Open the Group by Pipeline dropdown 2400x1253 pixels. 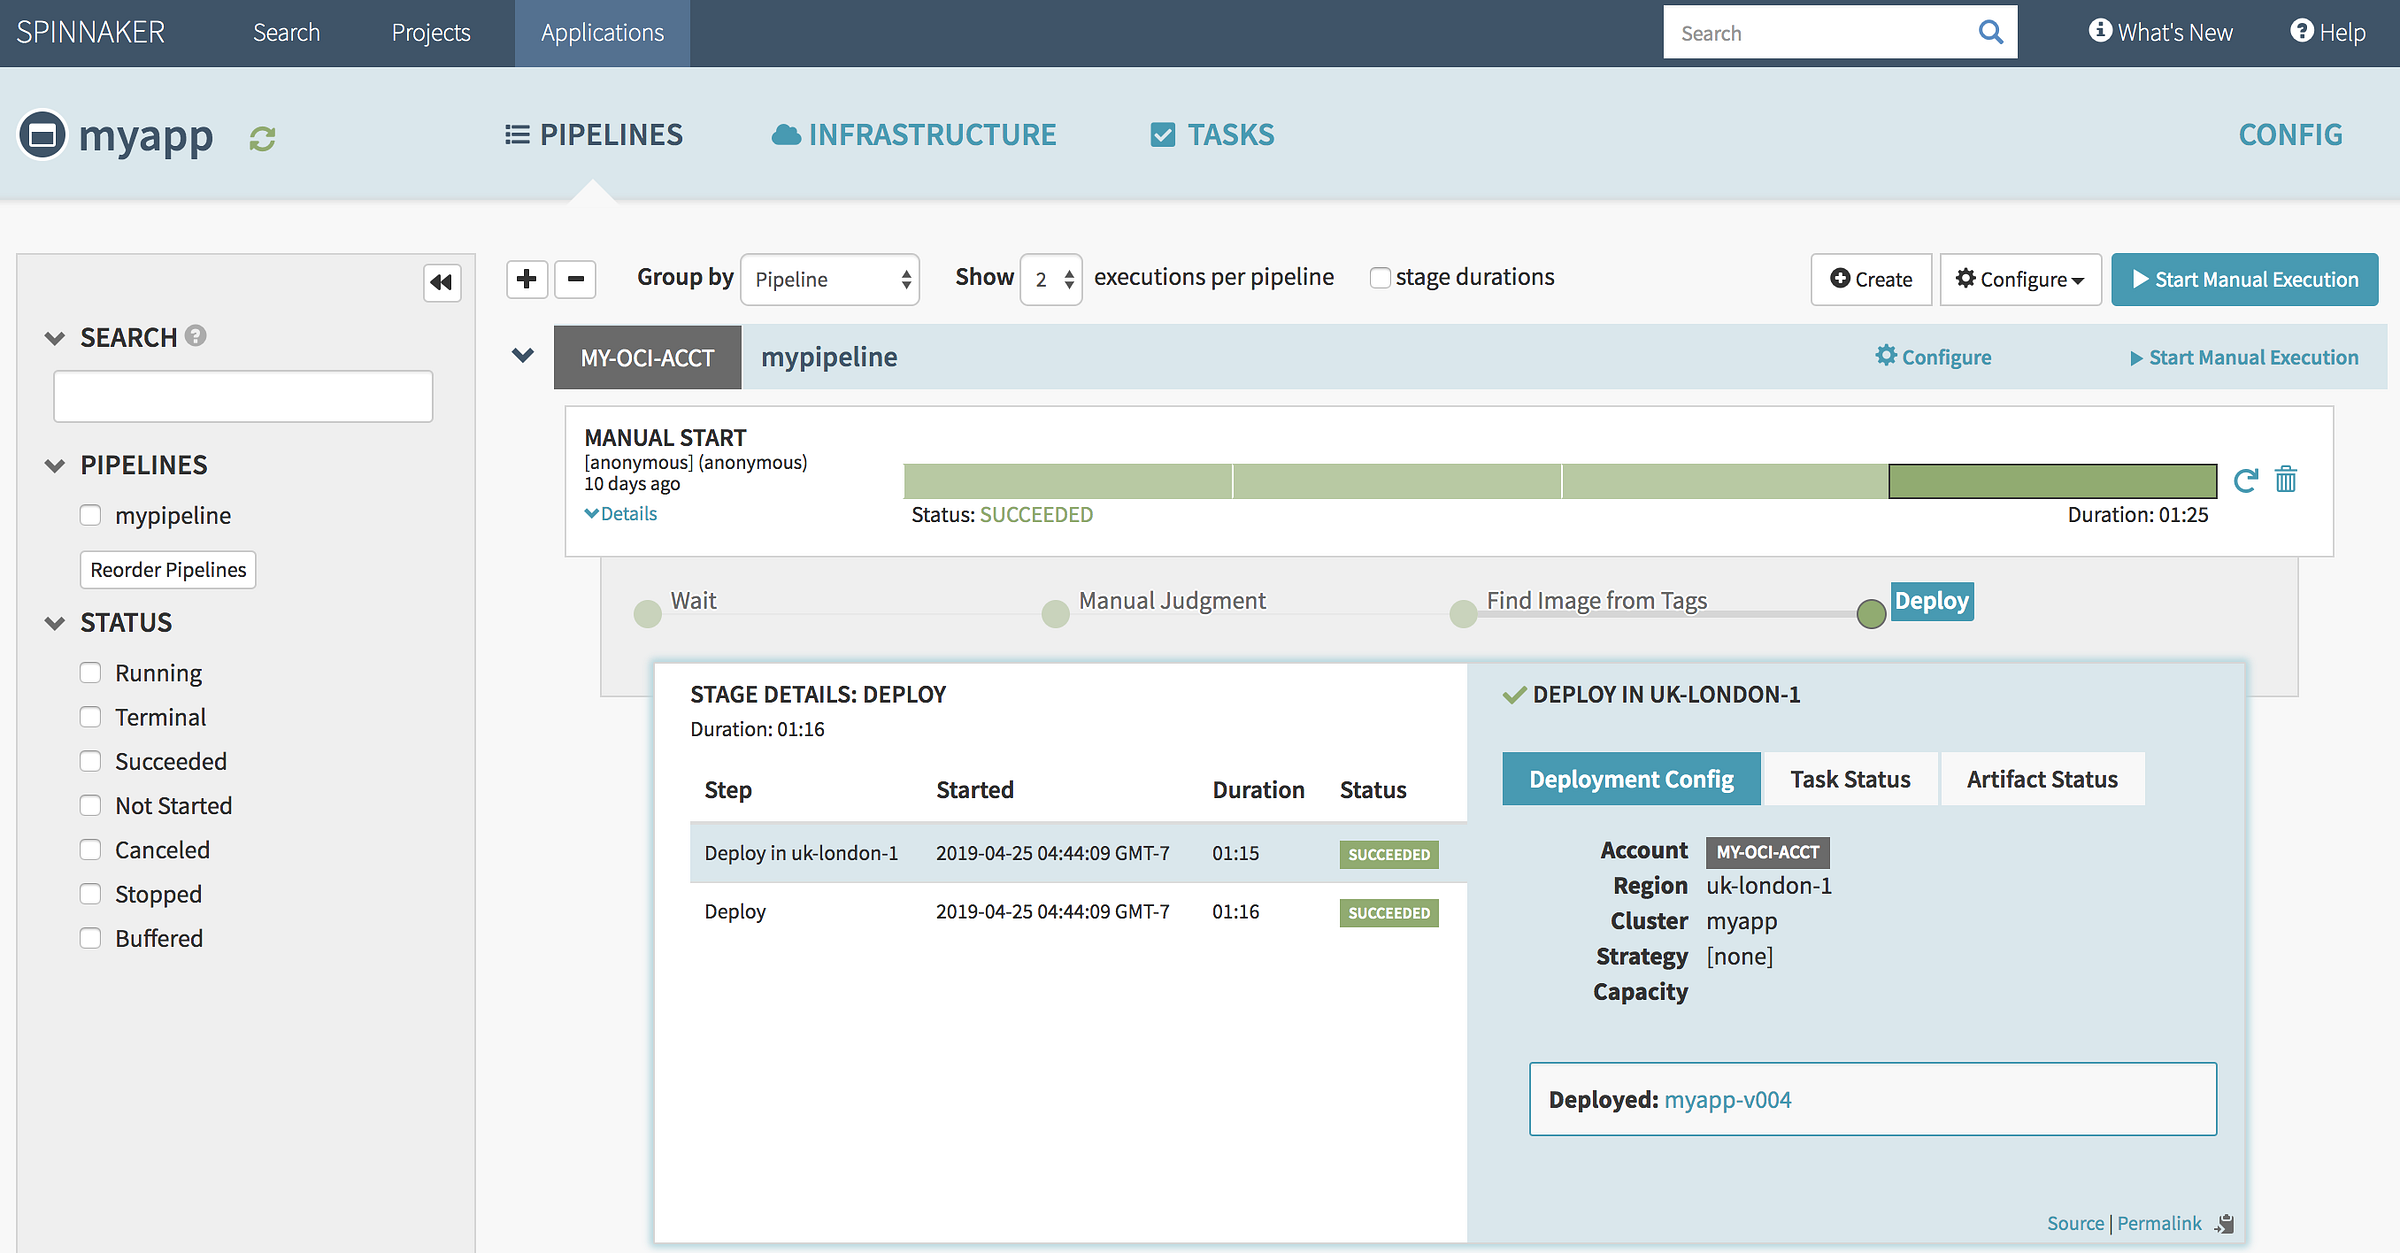point(829,279)
